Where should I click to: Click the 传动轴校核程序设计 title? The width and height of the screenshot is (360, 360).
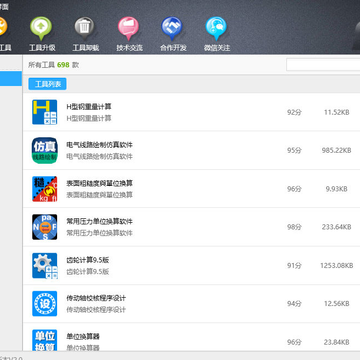96,298
